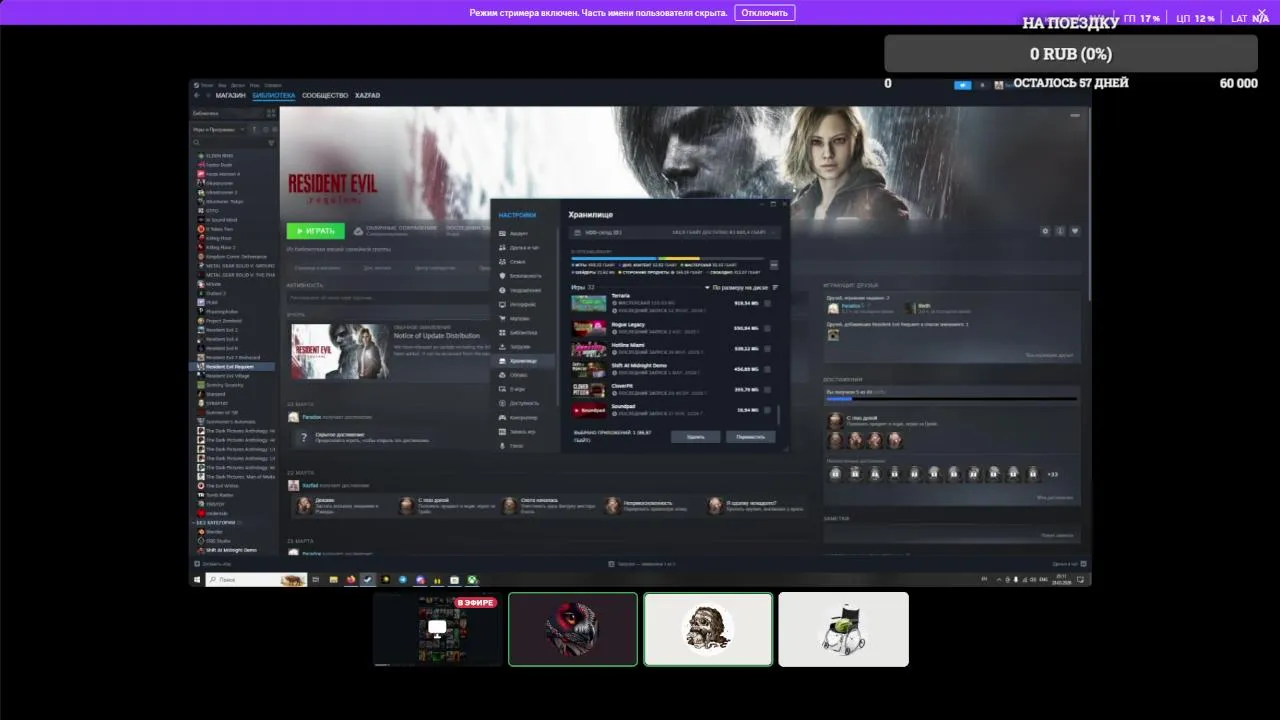Open the БИБЛИОТЕКА tab in Steam

274,95
